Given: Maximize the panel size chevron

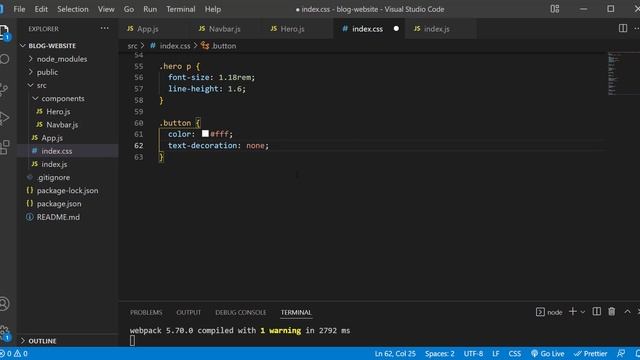Looking at the screenshot, I should [x=627, y=312].
